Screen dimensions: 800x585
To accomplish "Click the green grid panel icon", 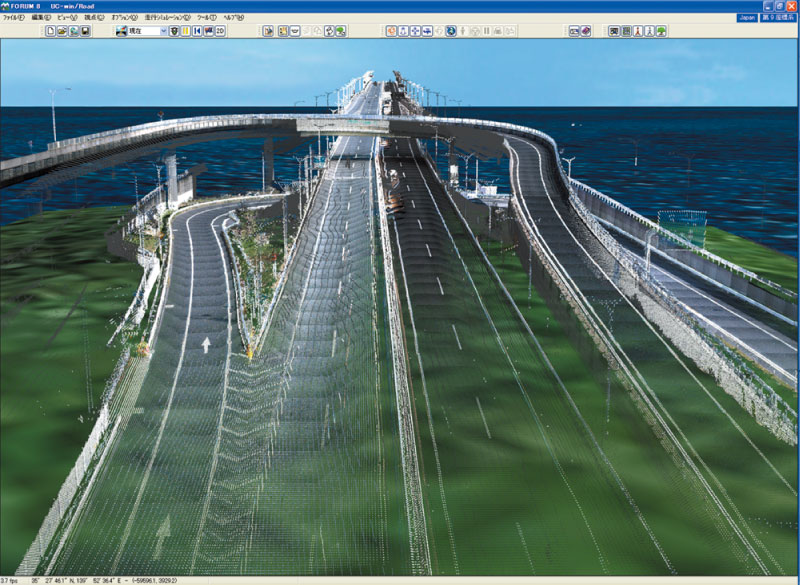I will click(626, 31).
